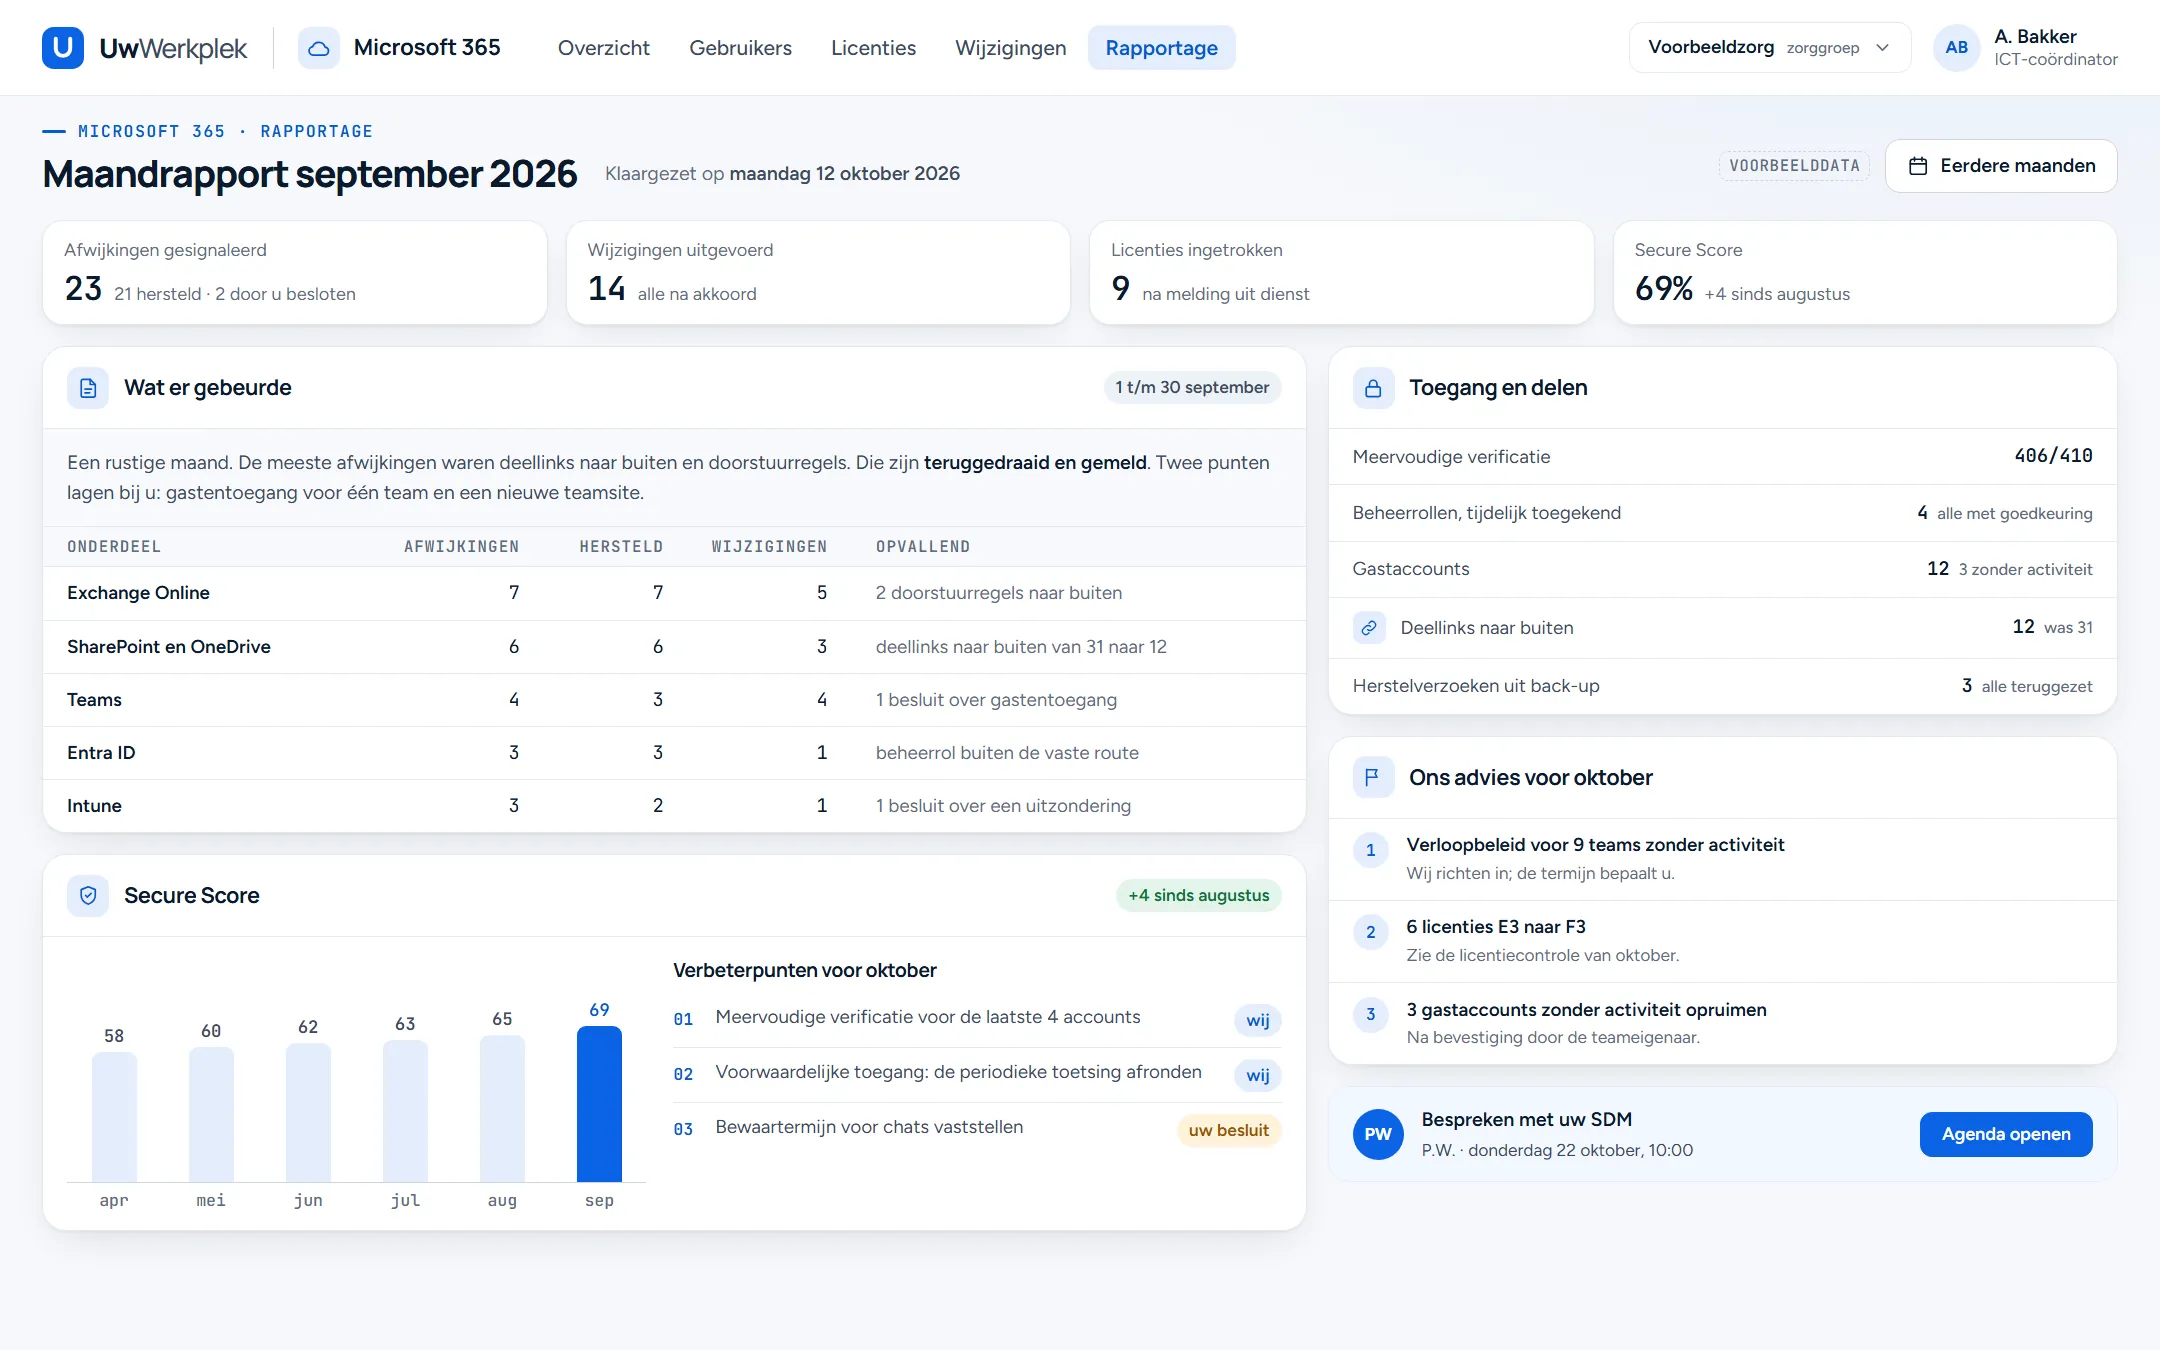Screen dimensions: 2160x1350
Task: Click the Microsoft 365 cloud icon
Action: 318,48
